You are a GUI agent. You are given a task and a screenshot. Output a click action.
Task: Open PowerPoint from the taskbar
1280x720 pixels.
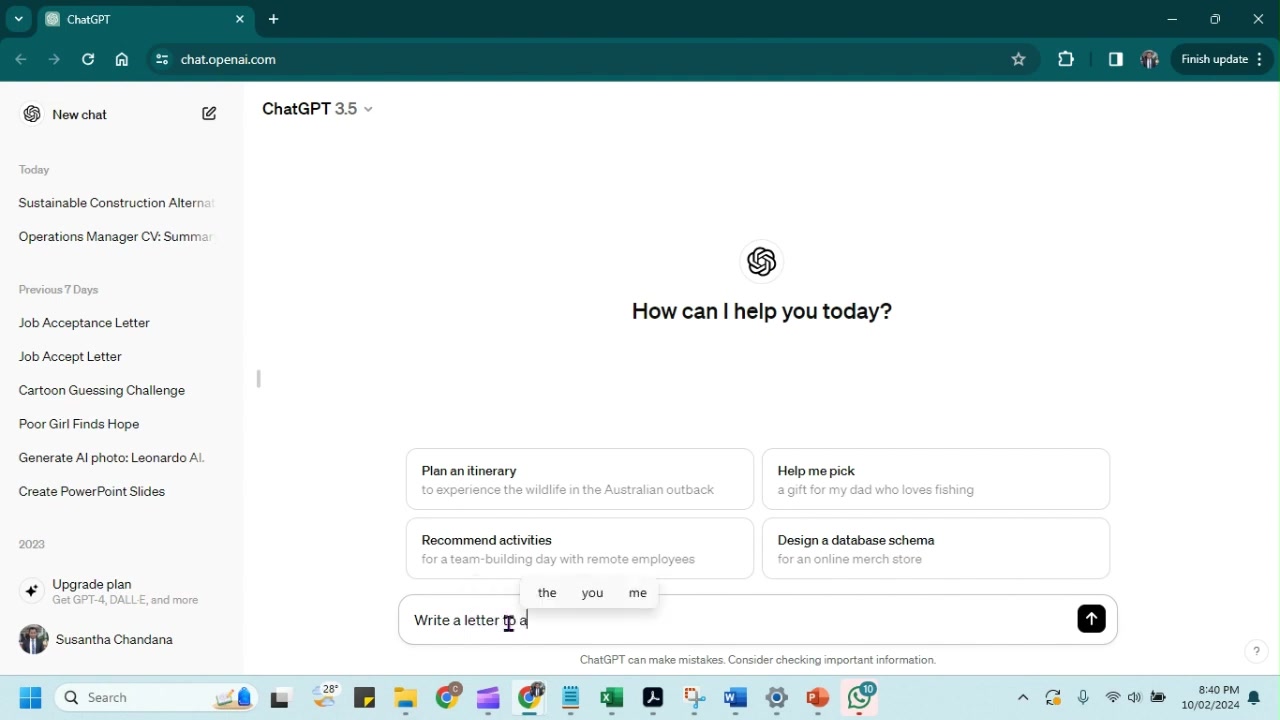click(817, 697)
